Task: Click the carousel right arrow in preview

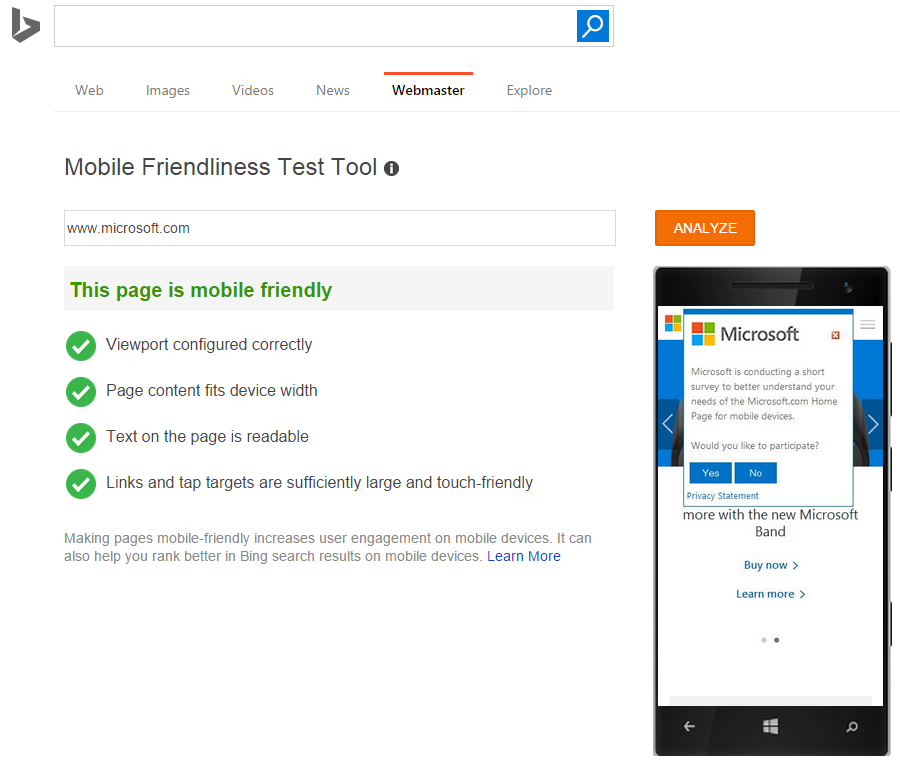Action: 872,424
